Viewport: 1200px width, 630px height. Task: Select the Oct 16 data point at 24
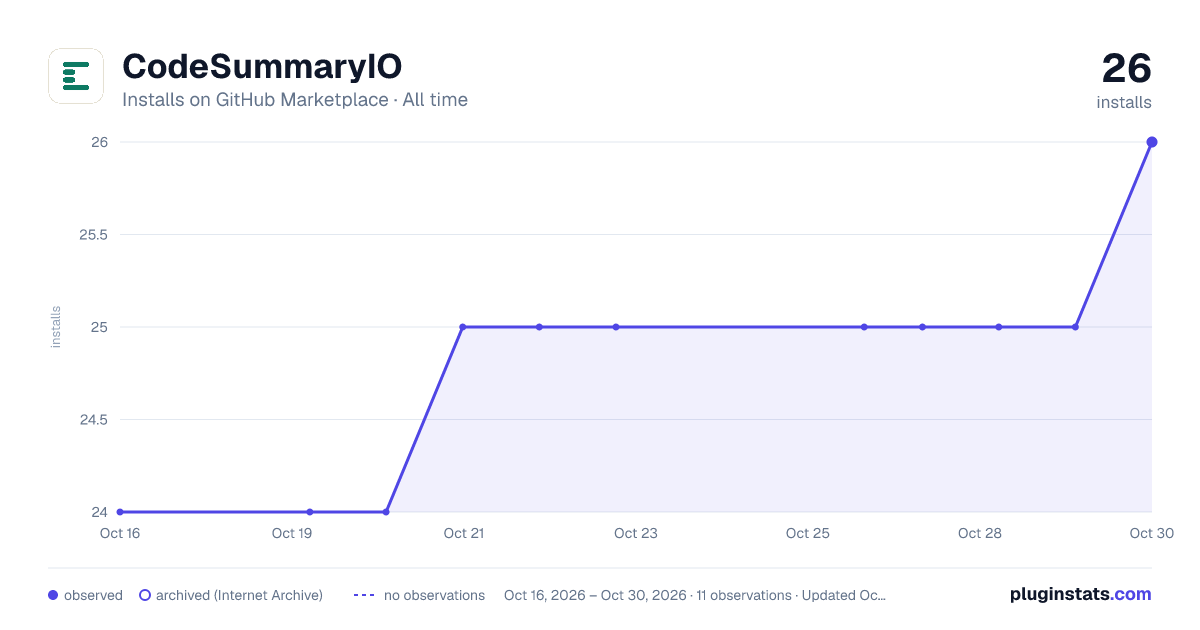pos(120,512)
